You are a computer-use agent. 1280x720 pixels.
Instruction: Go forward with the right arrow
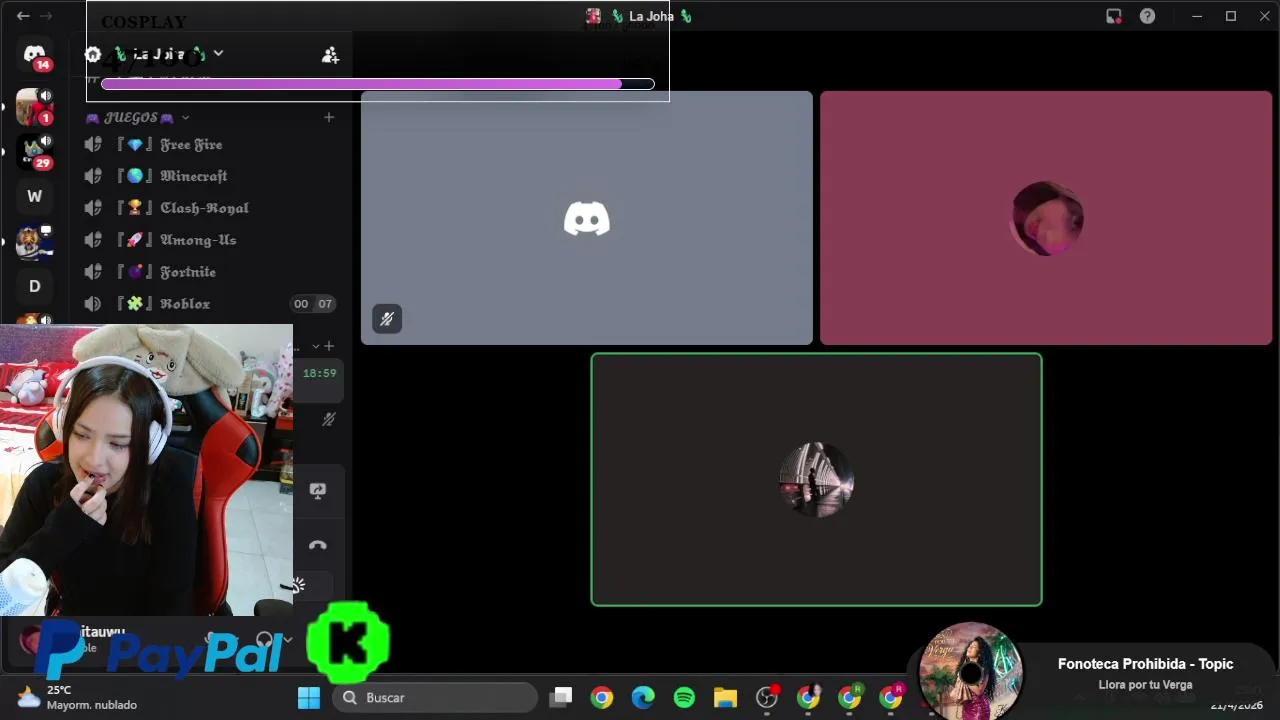click(x=46, y=16)
